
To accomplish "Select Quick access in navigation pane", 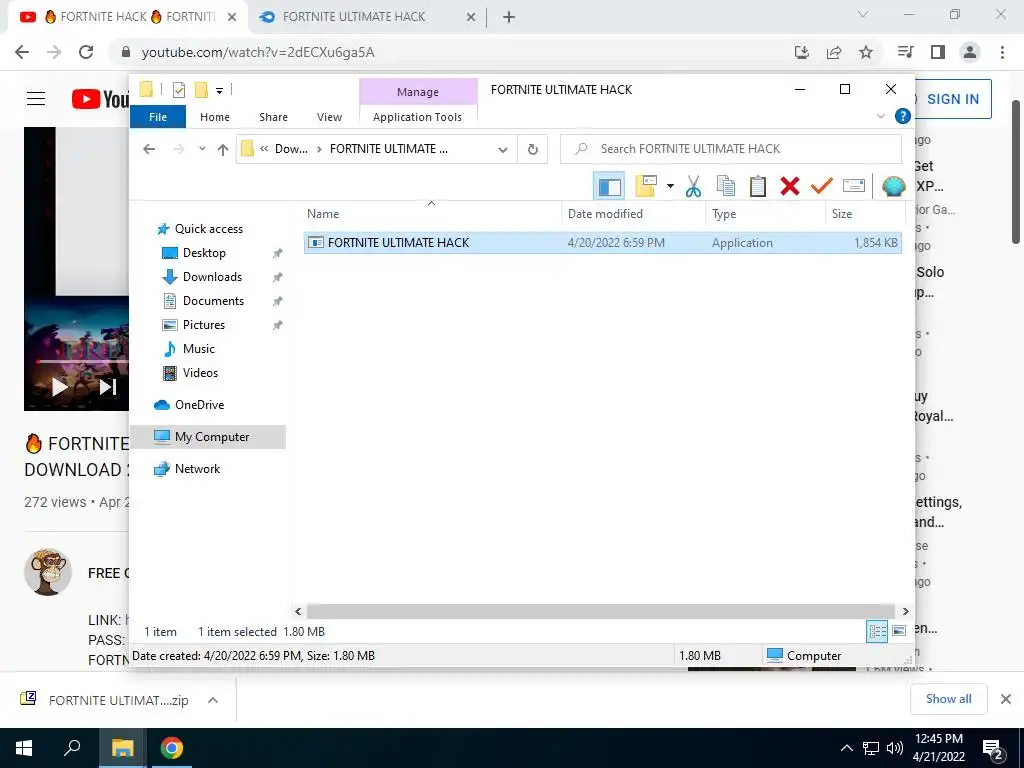I will point(208,229).
